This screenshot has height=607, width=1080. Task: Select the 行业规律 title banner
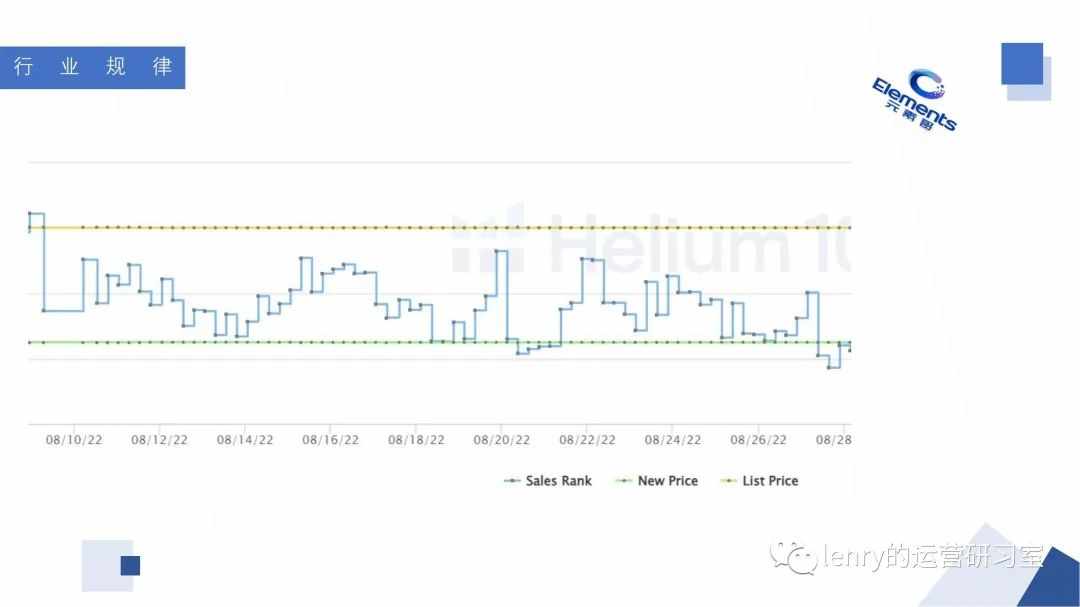click(92, 68)
